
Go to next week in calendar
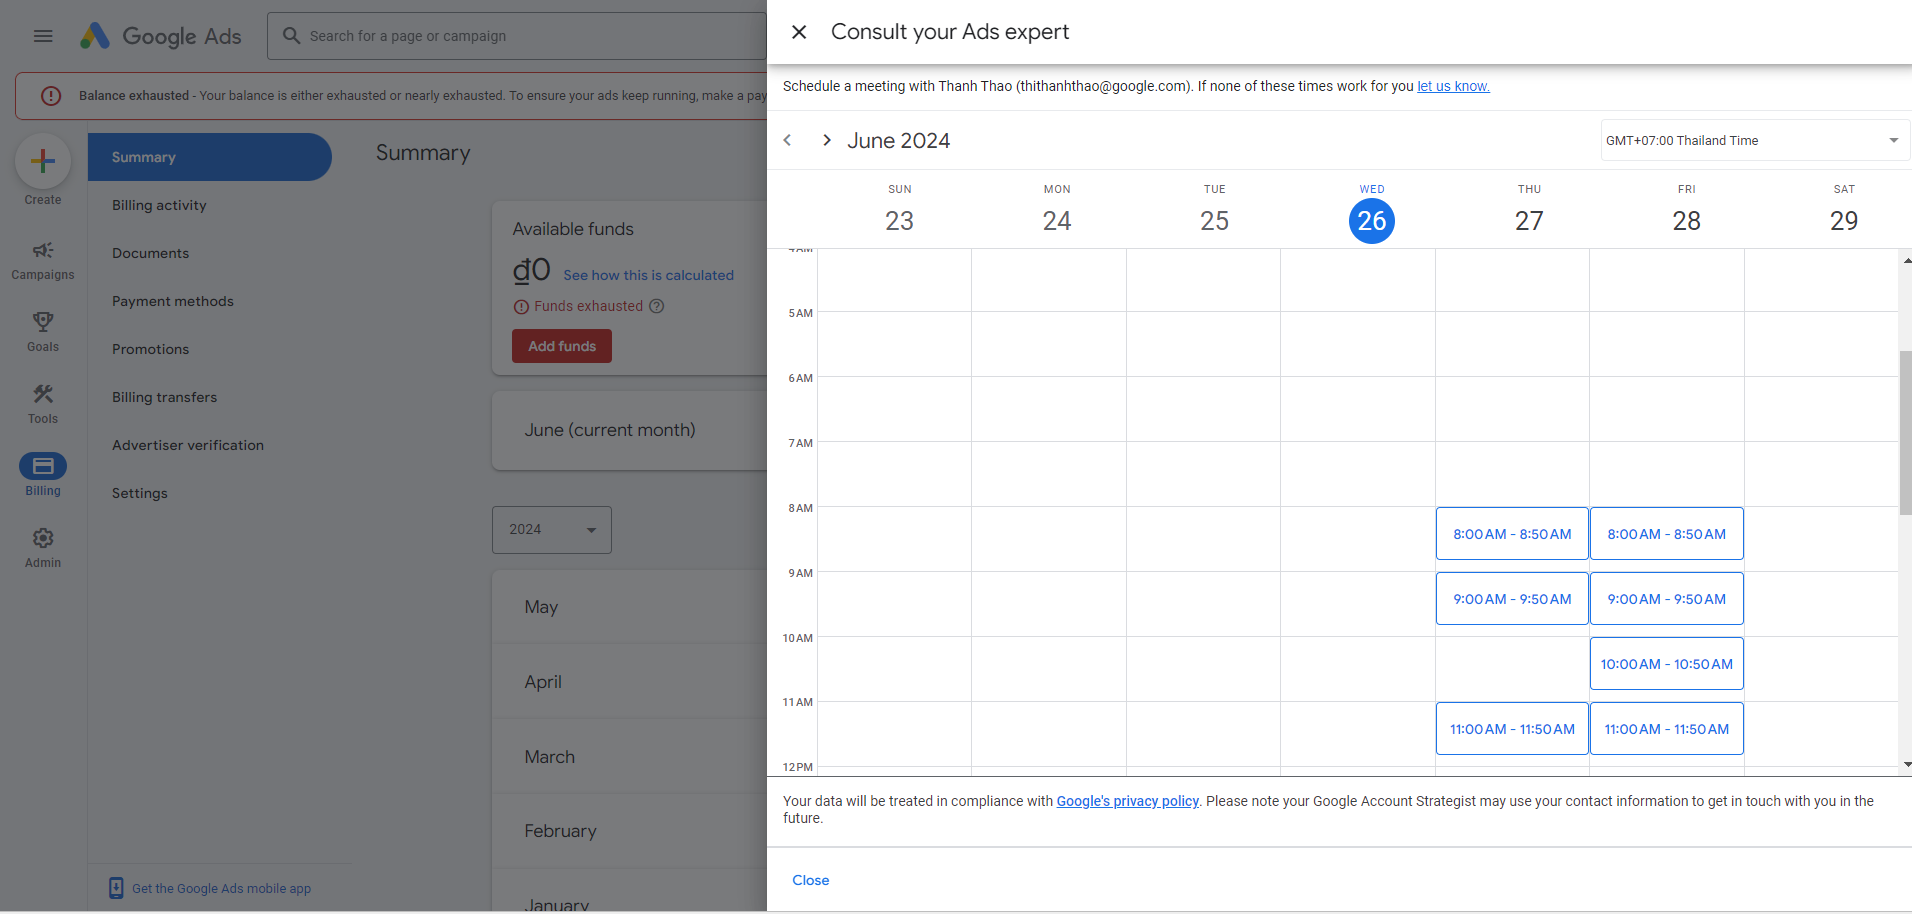(x=826, y=140)
